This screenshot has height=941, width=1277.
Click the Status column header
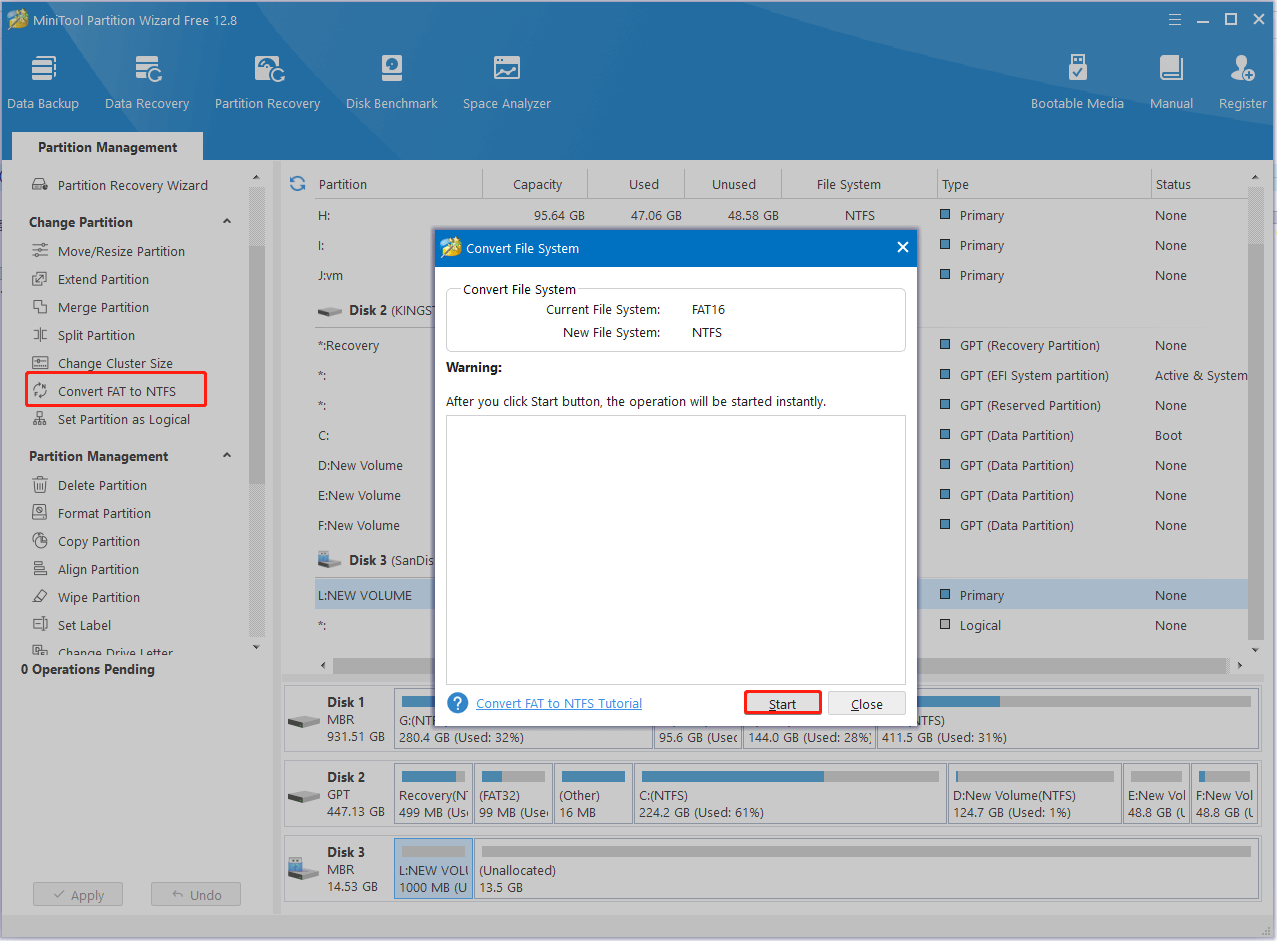1201,184
